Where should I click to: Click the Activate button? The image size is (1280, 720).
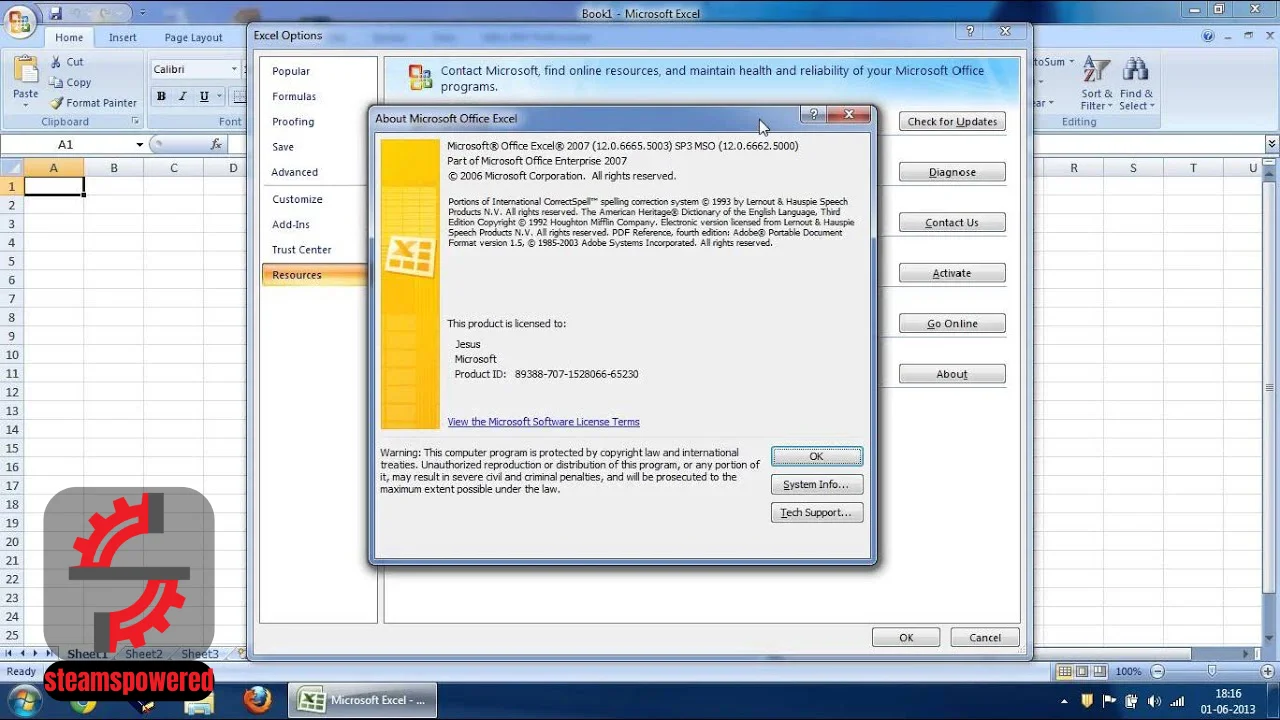[x=952, y=273]
